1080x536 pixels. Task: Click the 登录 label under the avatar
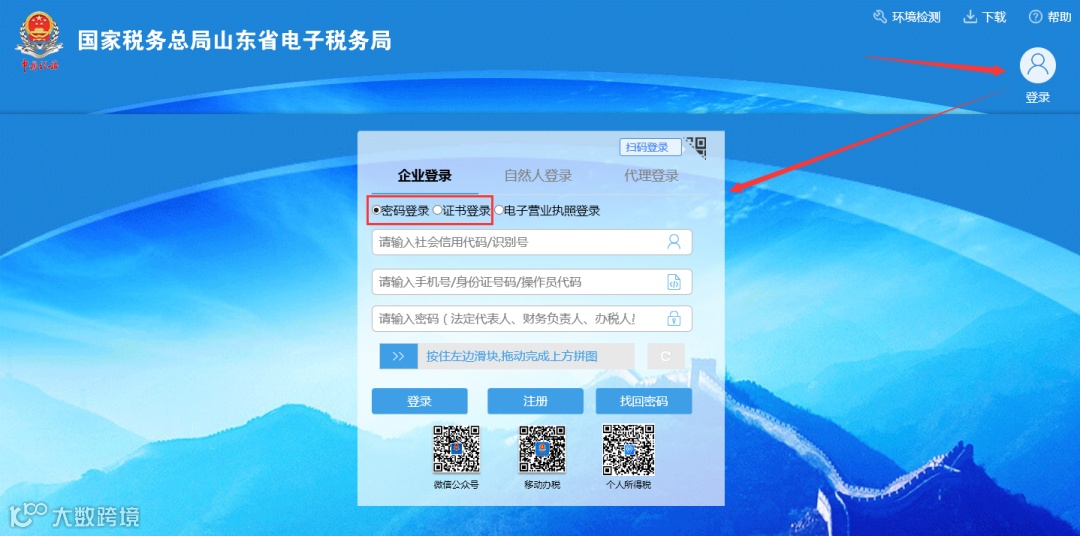(x=1037, y=97)
